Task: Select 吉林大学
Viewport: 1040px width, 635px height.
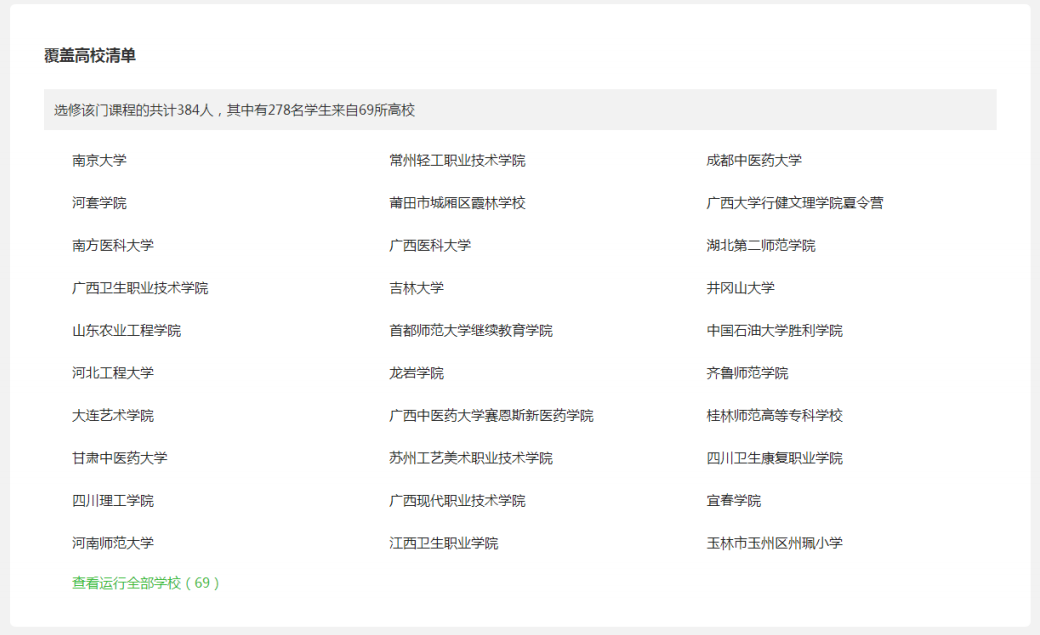Action: (417, 288)
